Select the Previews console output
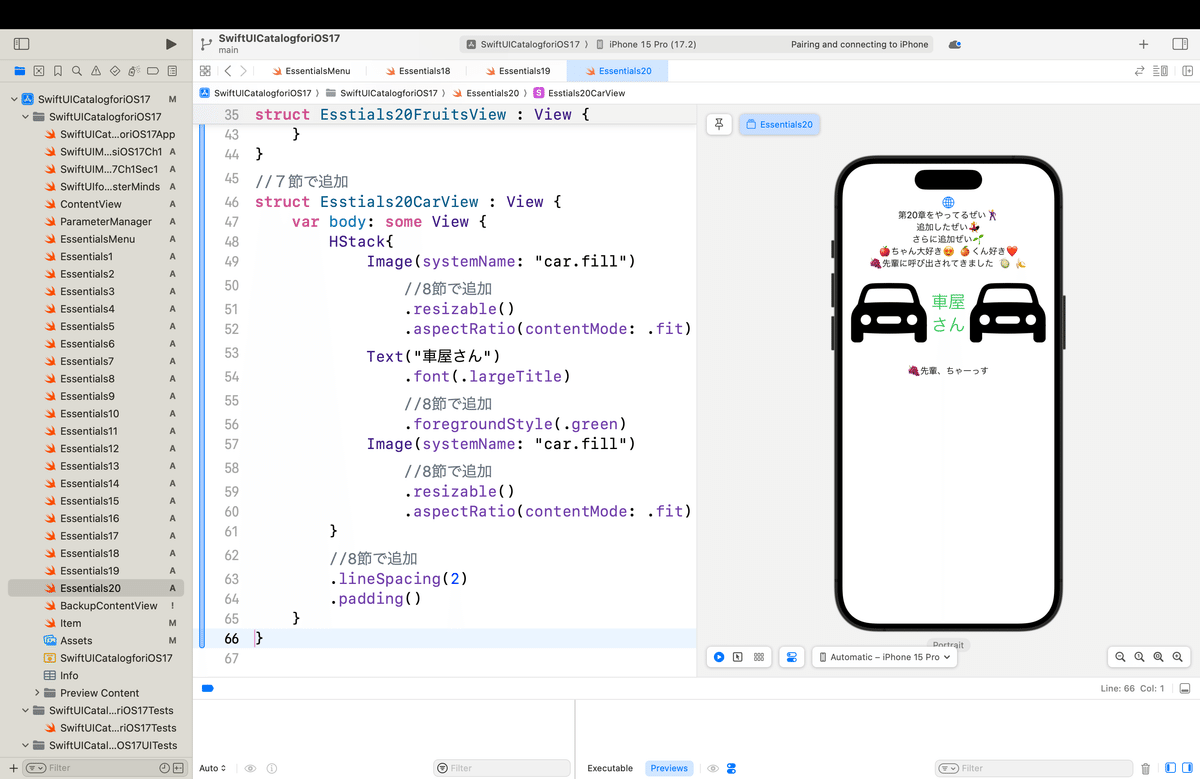Viewport: 1200px width, 779px height. (669, 768)
